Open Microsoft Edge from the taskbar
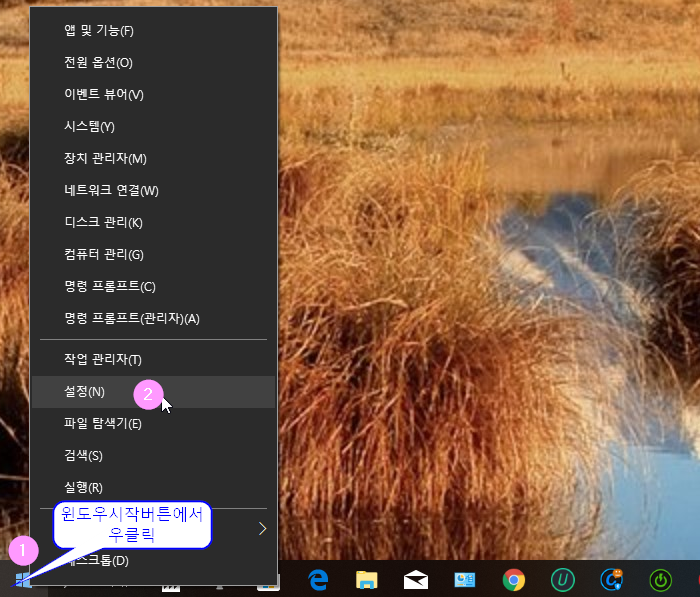 318,580
